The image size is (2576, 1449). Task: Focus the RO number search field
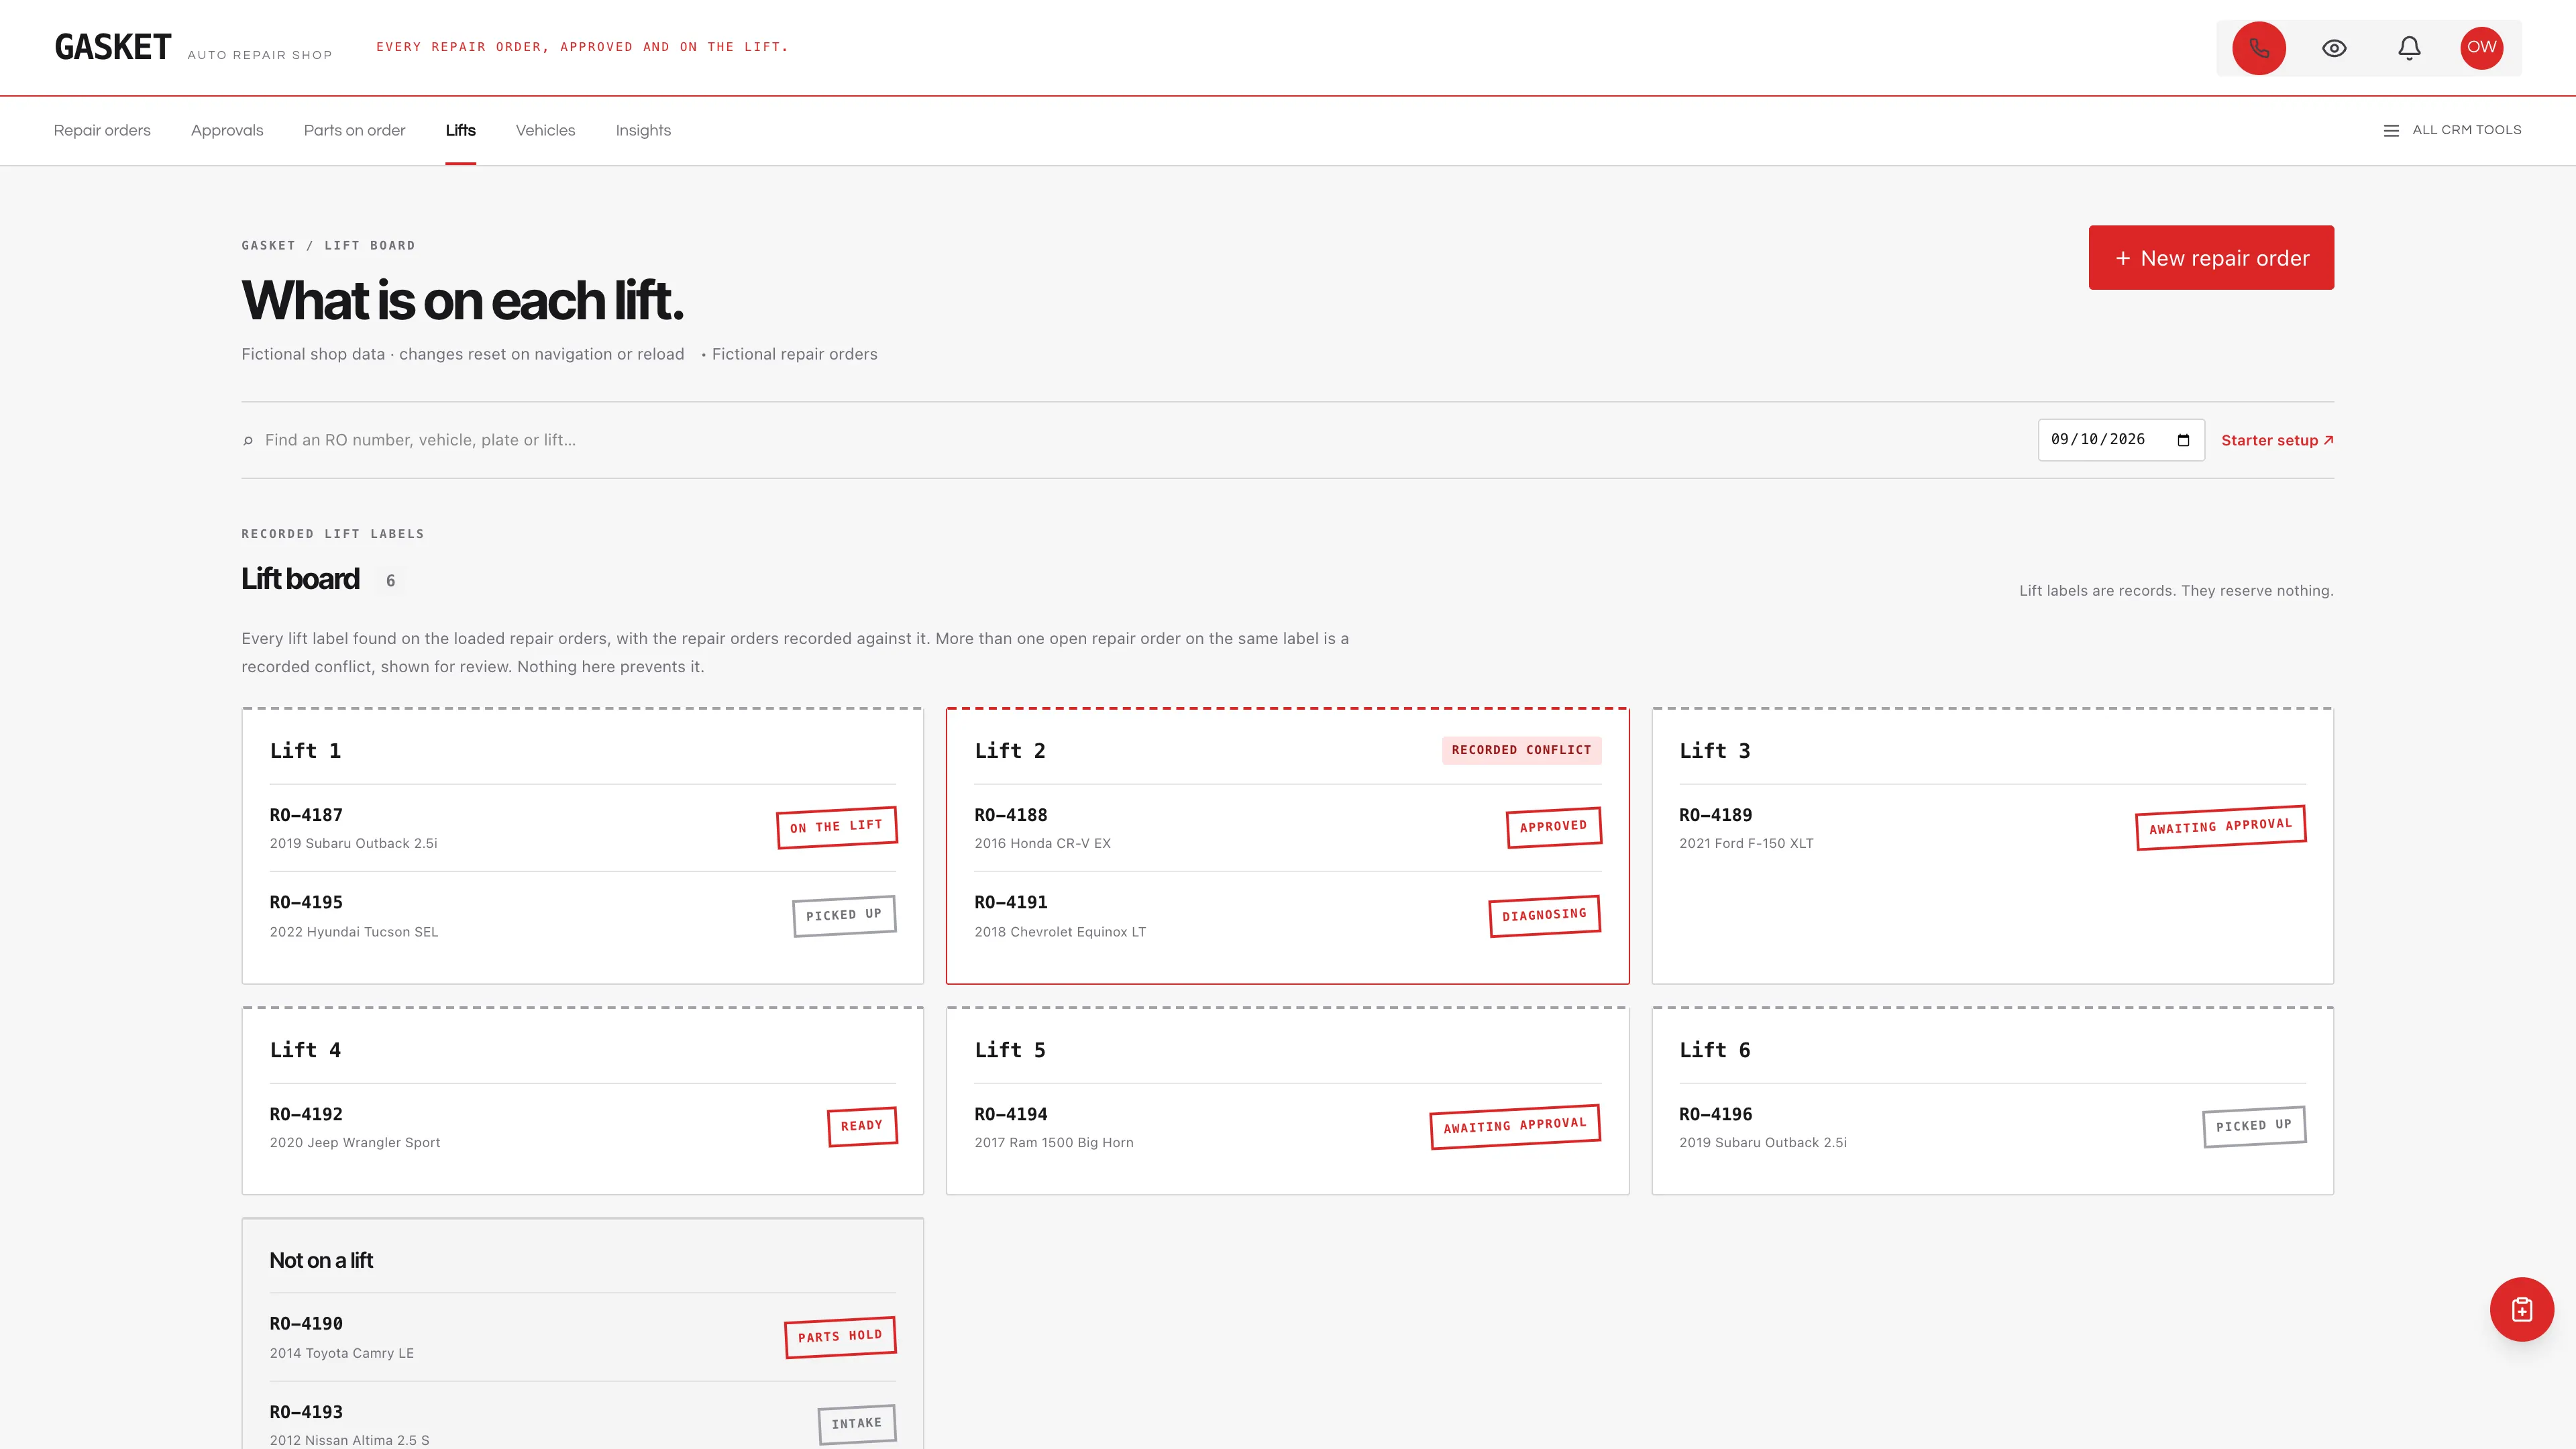coord(1140,440)
